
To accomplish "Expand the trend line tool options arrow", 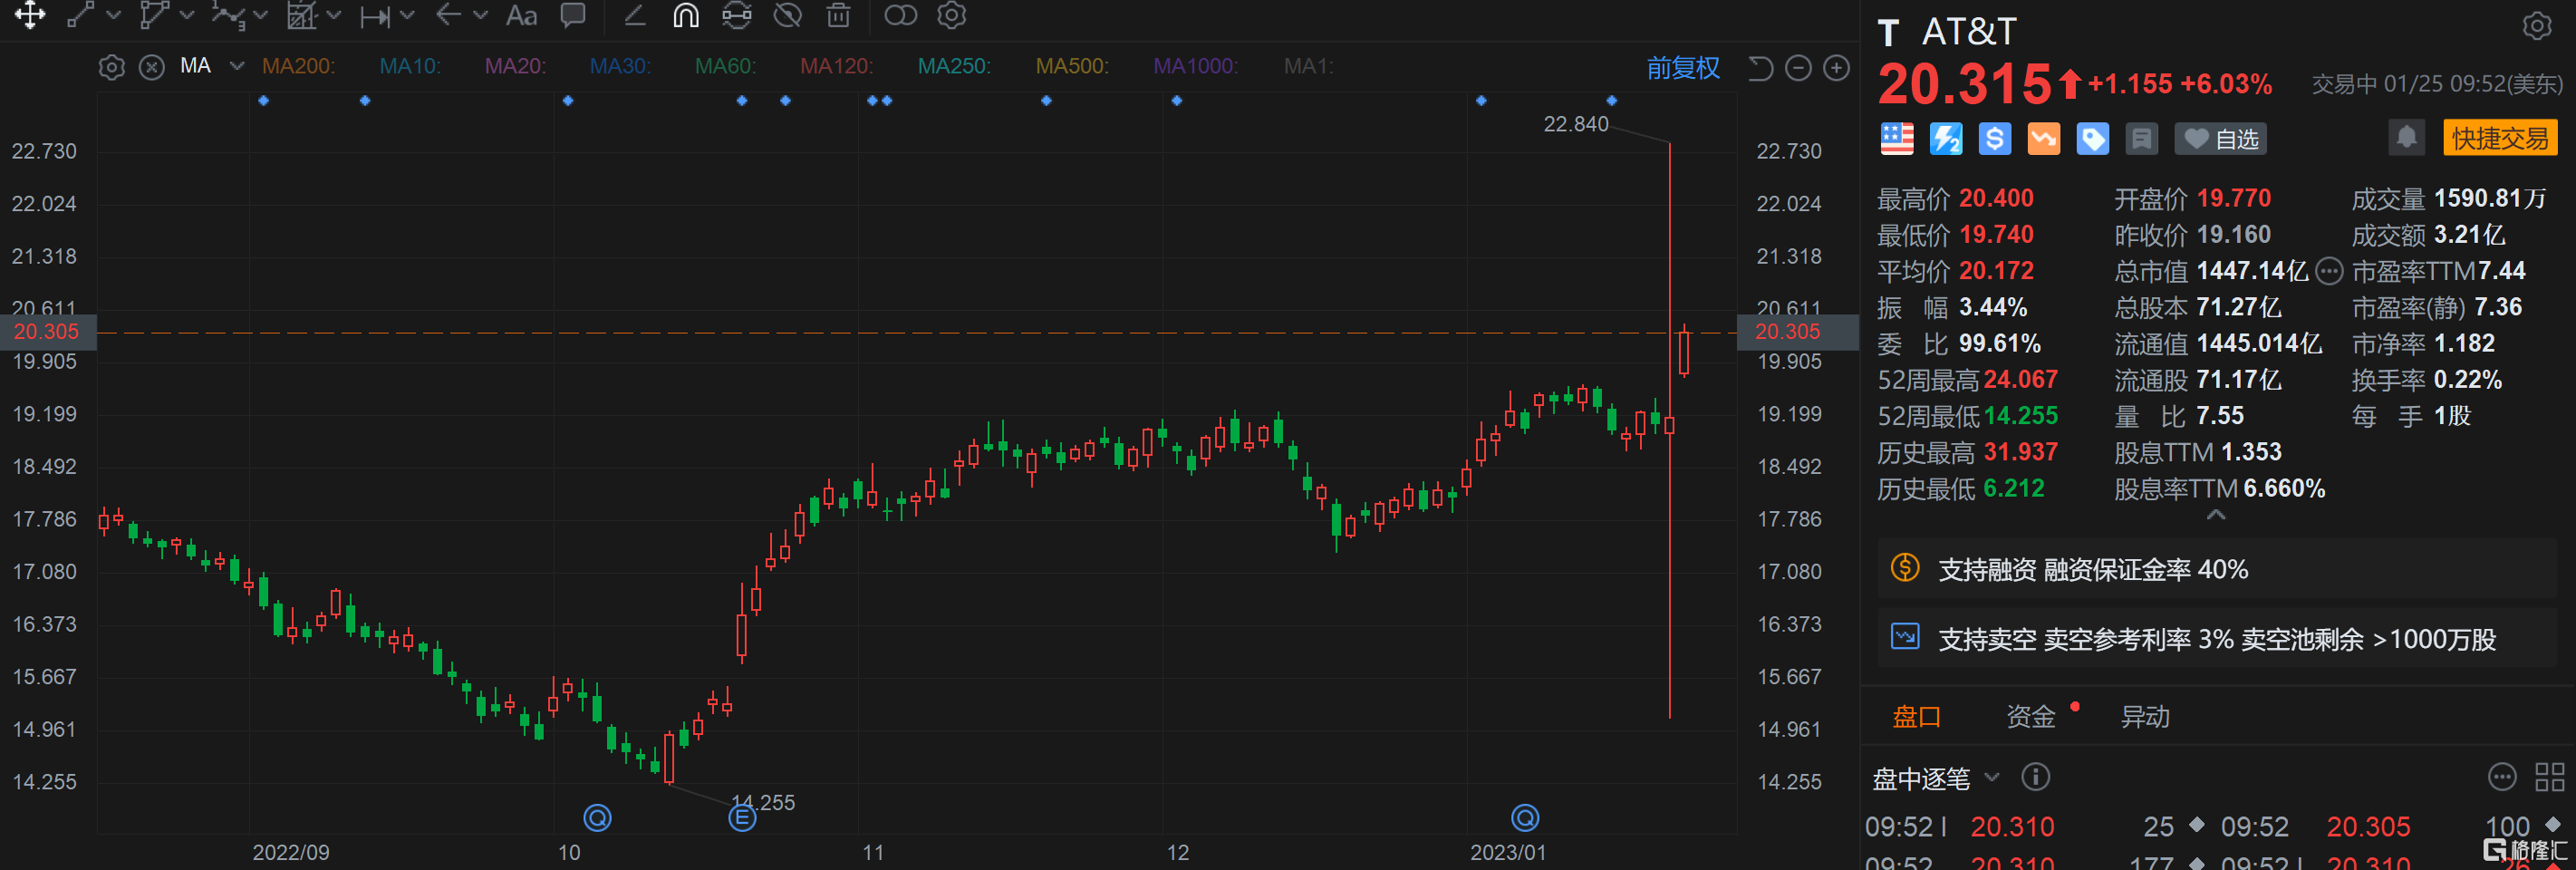I will tap(113, 15).
